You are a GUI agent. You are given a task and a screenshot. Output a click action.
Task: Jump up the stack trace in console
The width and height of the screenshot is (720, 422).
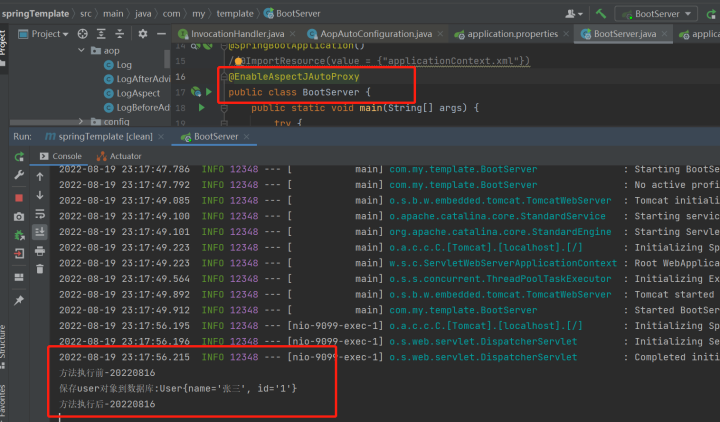40,176
